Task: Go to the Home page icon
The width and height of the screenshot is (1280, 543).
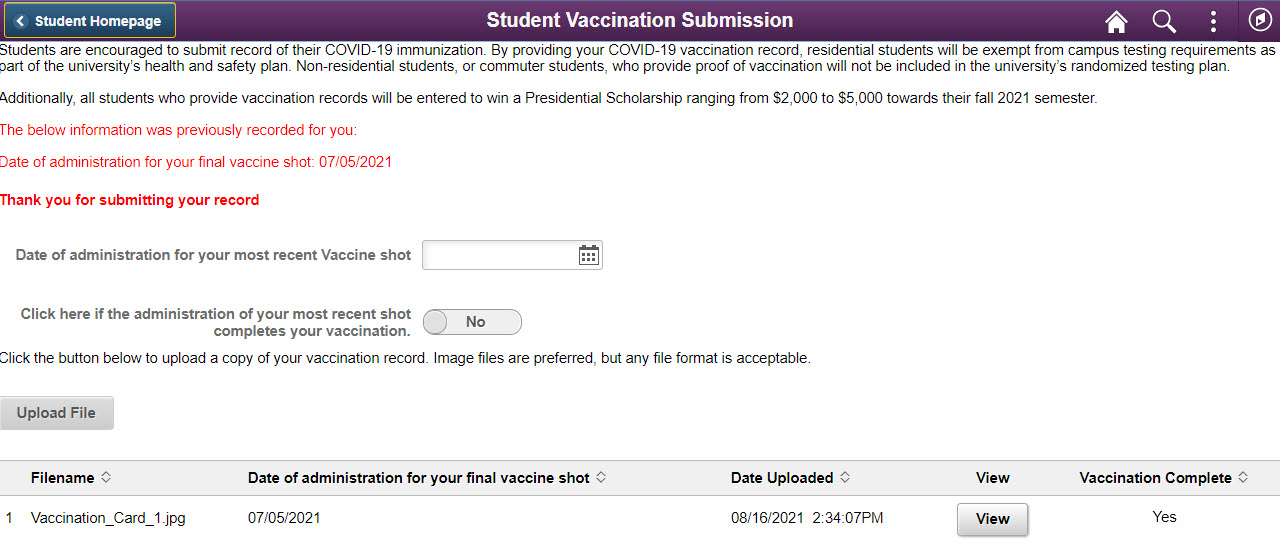Action: click(1116, 21)
